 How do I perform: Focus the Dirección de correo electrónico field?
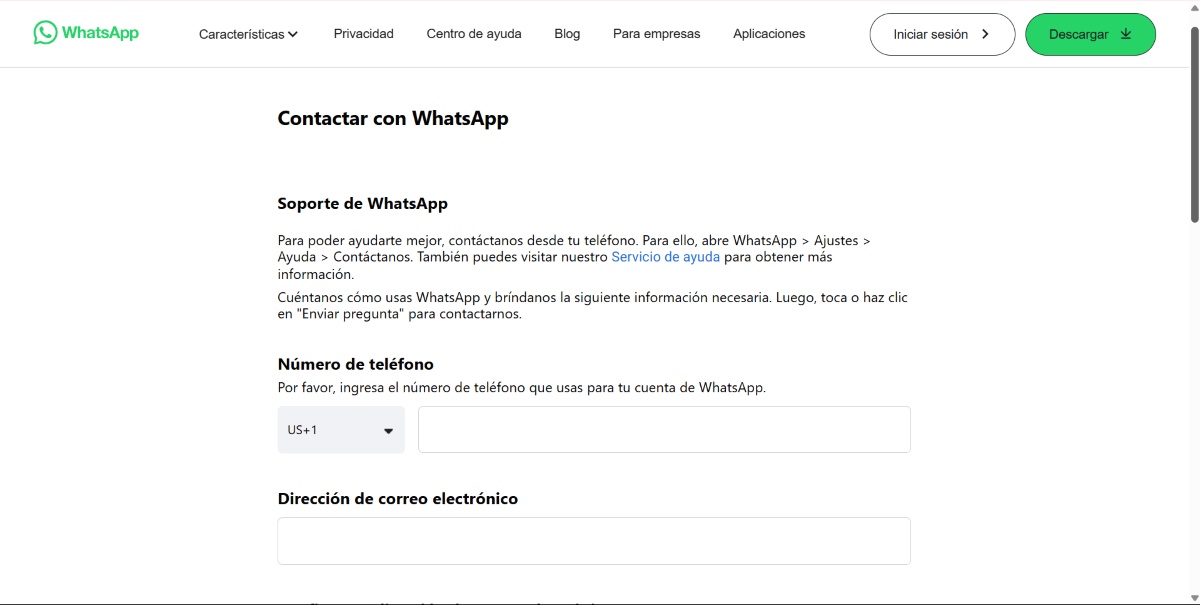pyautogui.click(x=594, y=541)
